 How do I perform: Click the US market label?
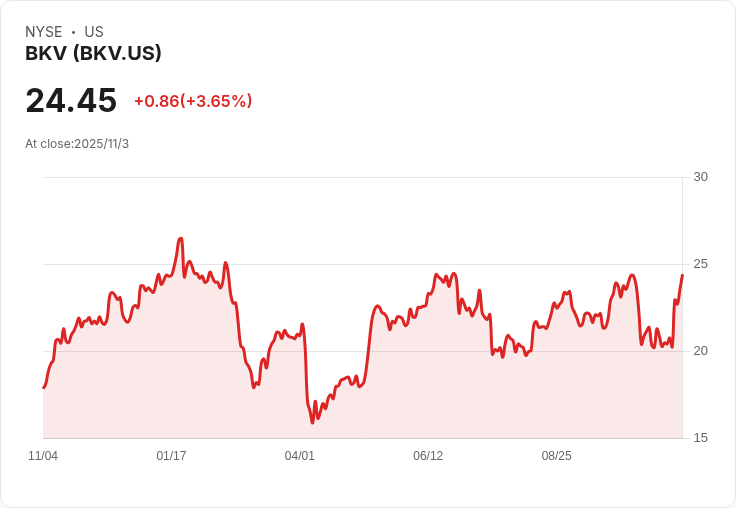tap(94, 32)
